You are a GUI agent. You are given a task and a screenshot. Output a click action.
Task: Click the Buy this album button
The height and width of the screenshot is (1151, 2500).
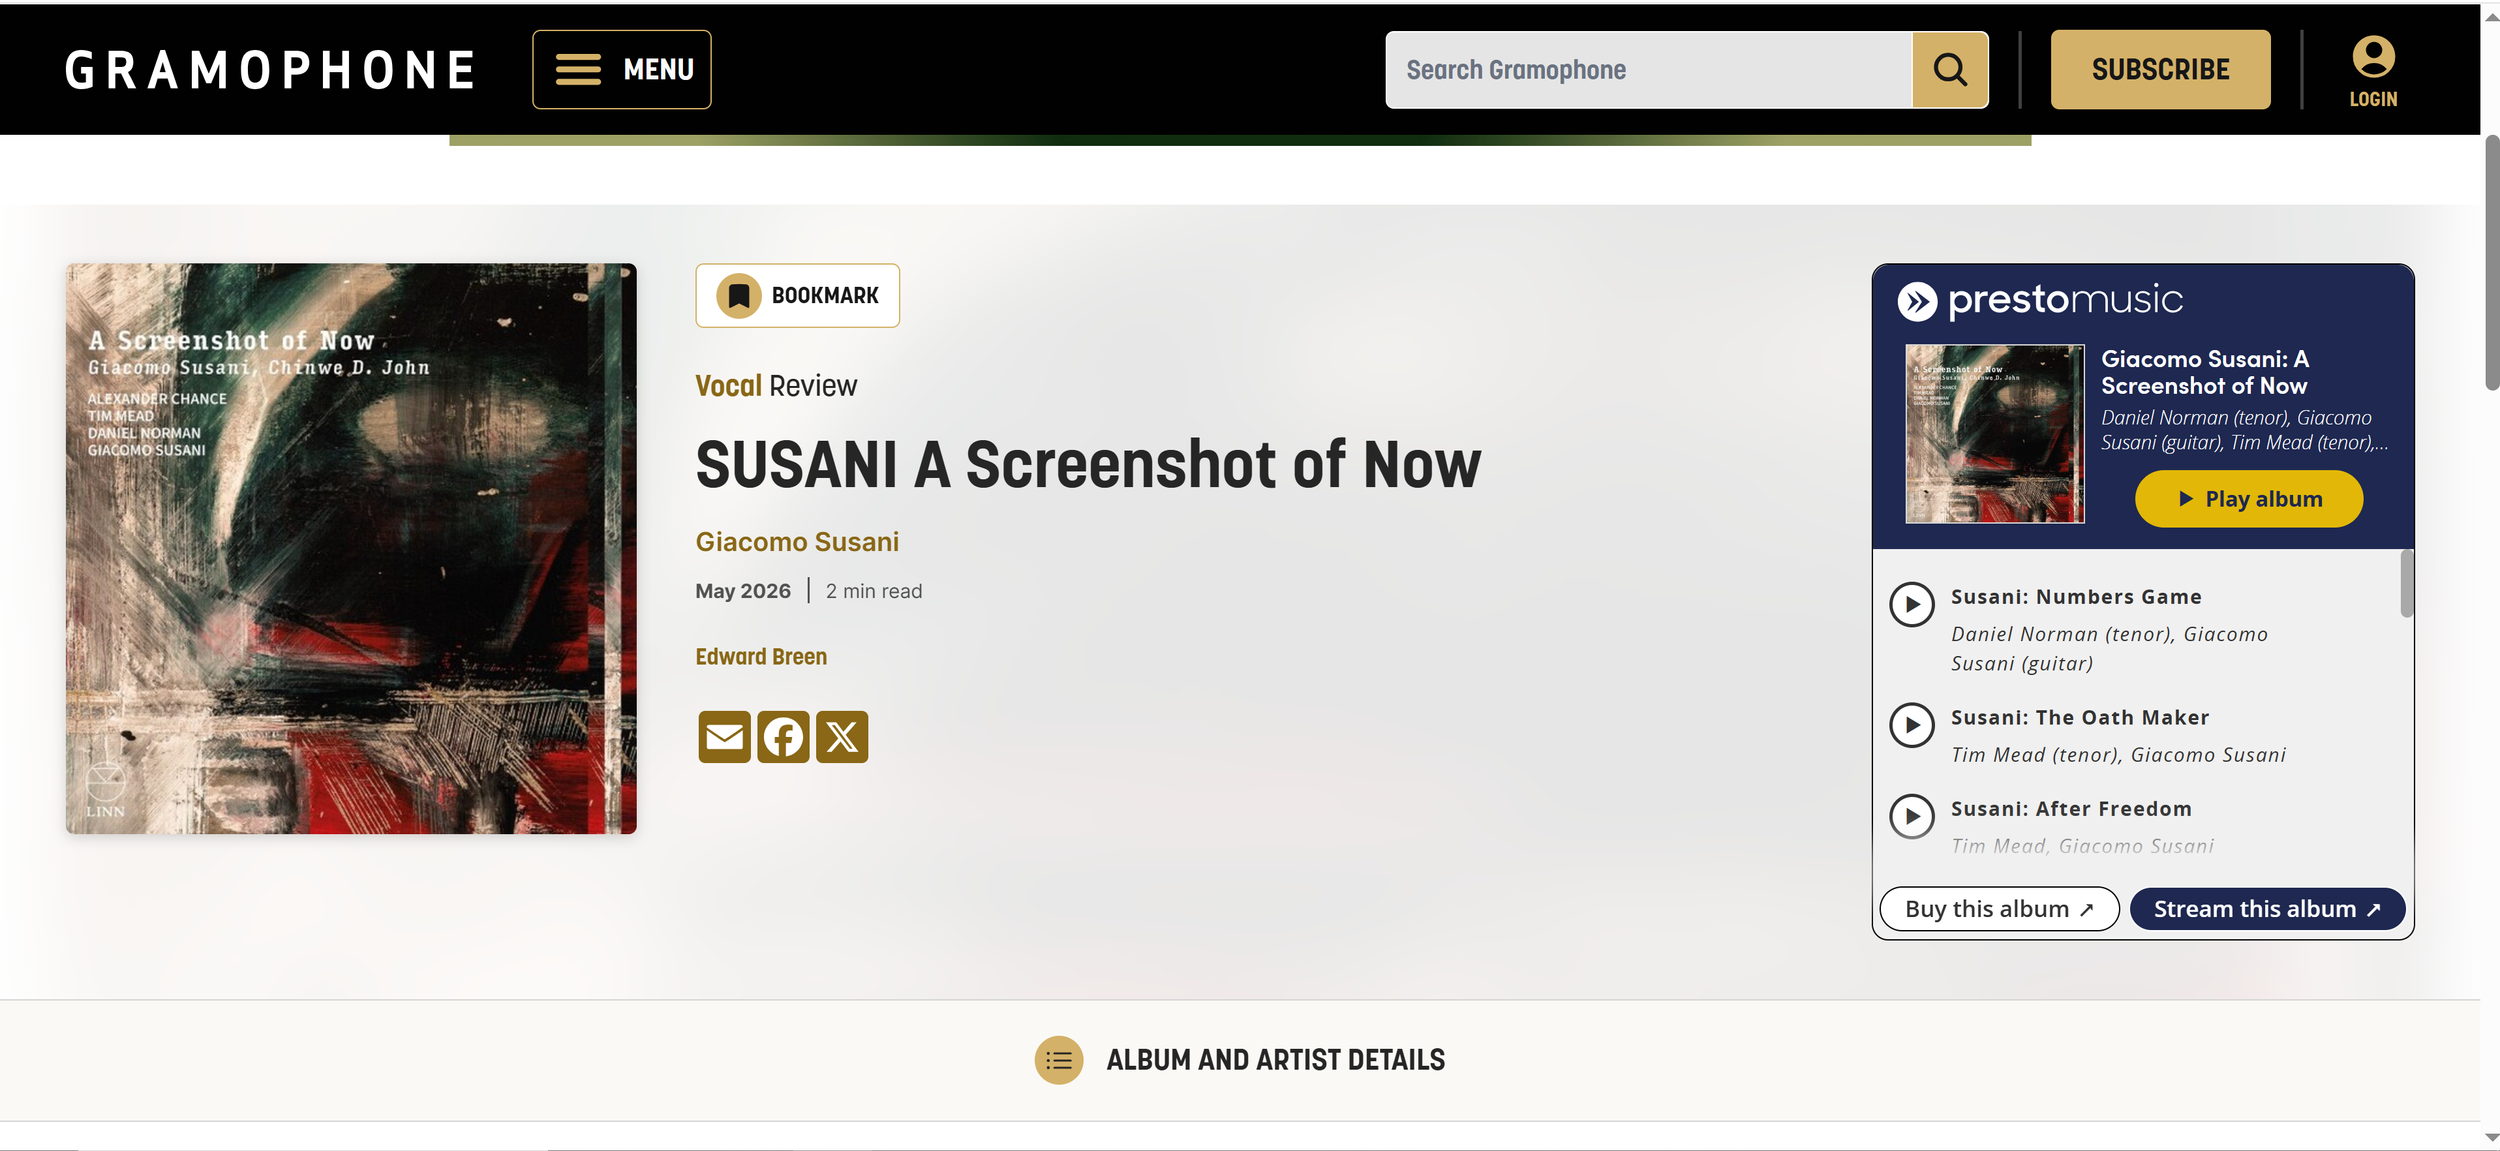click(1999, 908)
